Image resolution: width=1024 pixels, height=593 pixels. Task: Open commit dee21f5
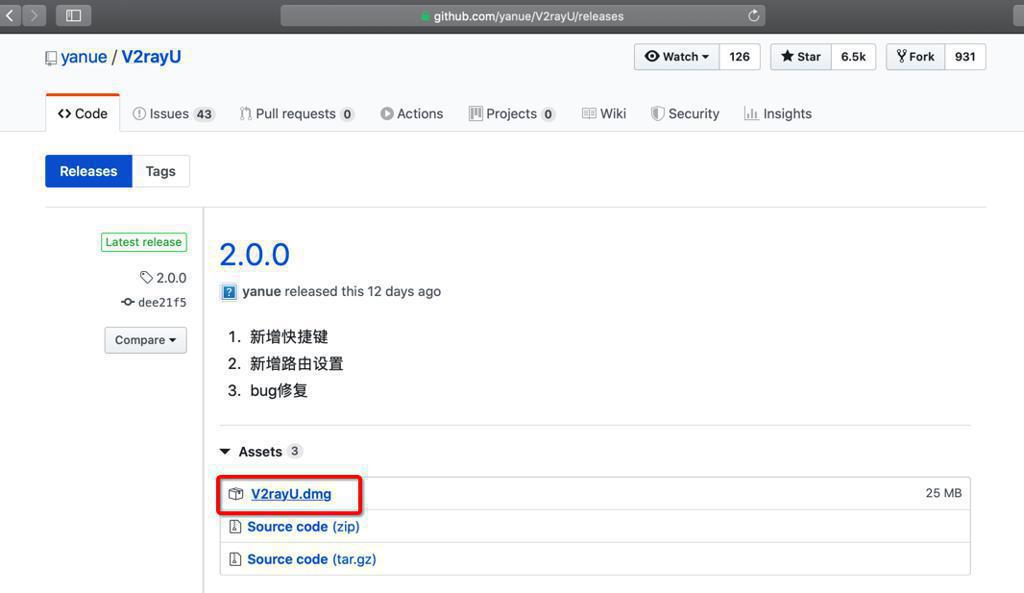coord(154,302)
